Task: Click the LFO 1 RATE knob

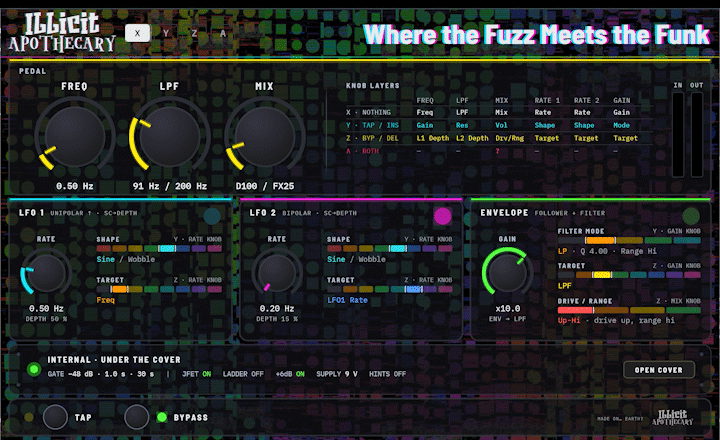Action: 46,273
